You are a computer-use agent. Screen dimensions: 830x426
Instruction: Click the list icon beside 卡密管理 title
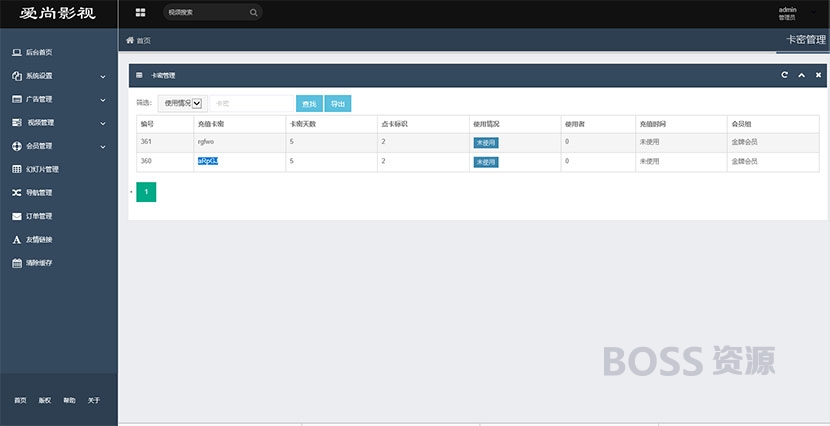[x=139, y=75]
